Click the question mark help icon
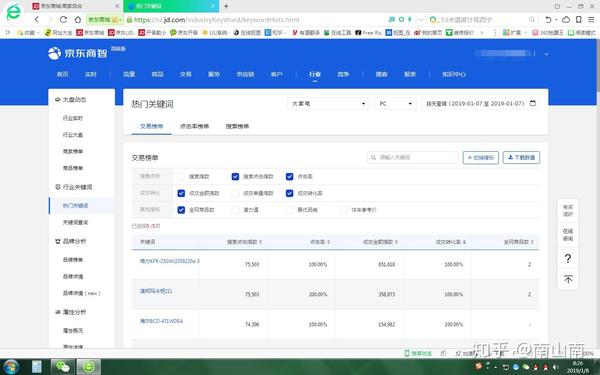Image resolution: width=600 pixels, height=375 pixels. point(568,259)
